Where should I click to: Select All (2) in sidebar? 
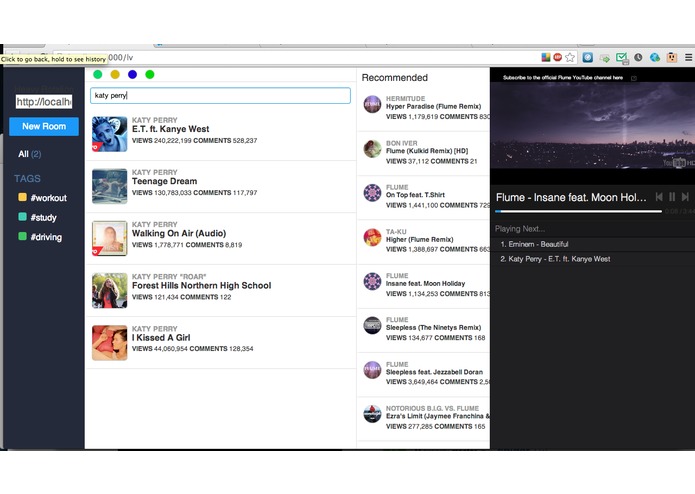[30, 154]
